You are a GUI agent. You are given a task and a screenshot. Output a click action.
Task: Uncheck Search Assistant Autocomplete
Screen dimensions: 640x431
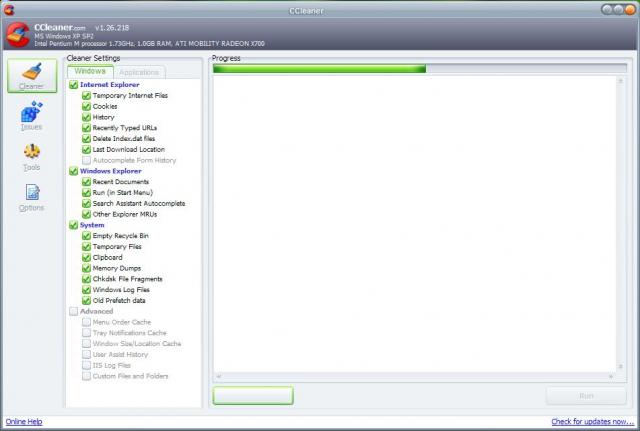click(86, 203)
